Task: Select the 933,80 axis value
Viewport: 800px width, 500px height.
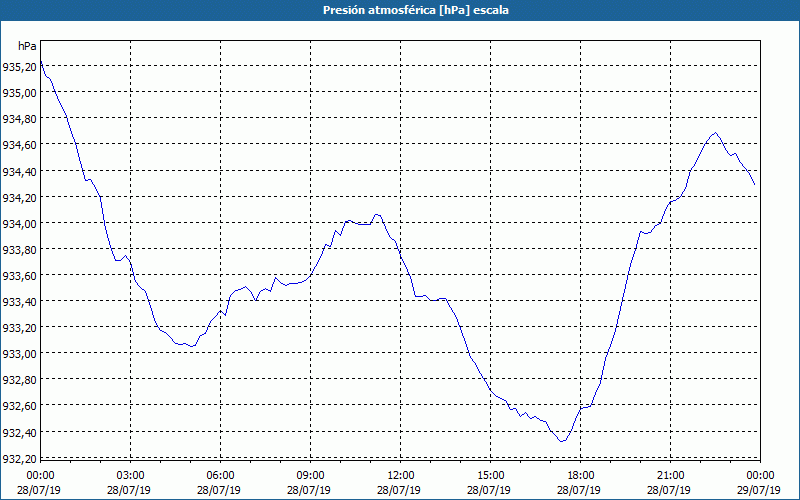Action: [19, 249]
